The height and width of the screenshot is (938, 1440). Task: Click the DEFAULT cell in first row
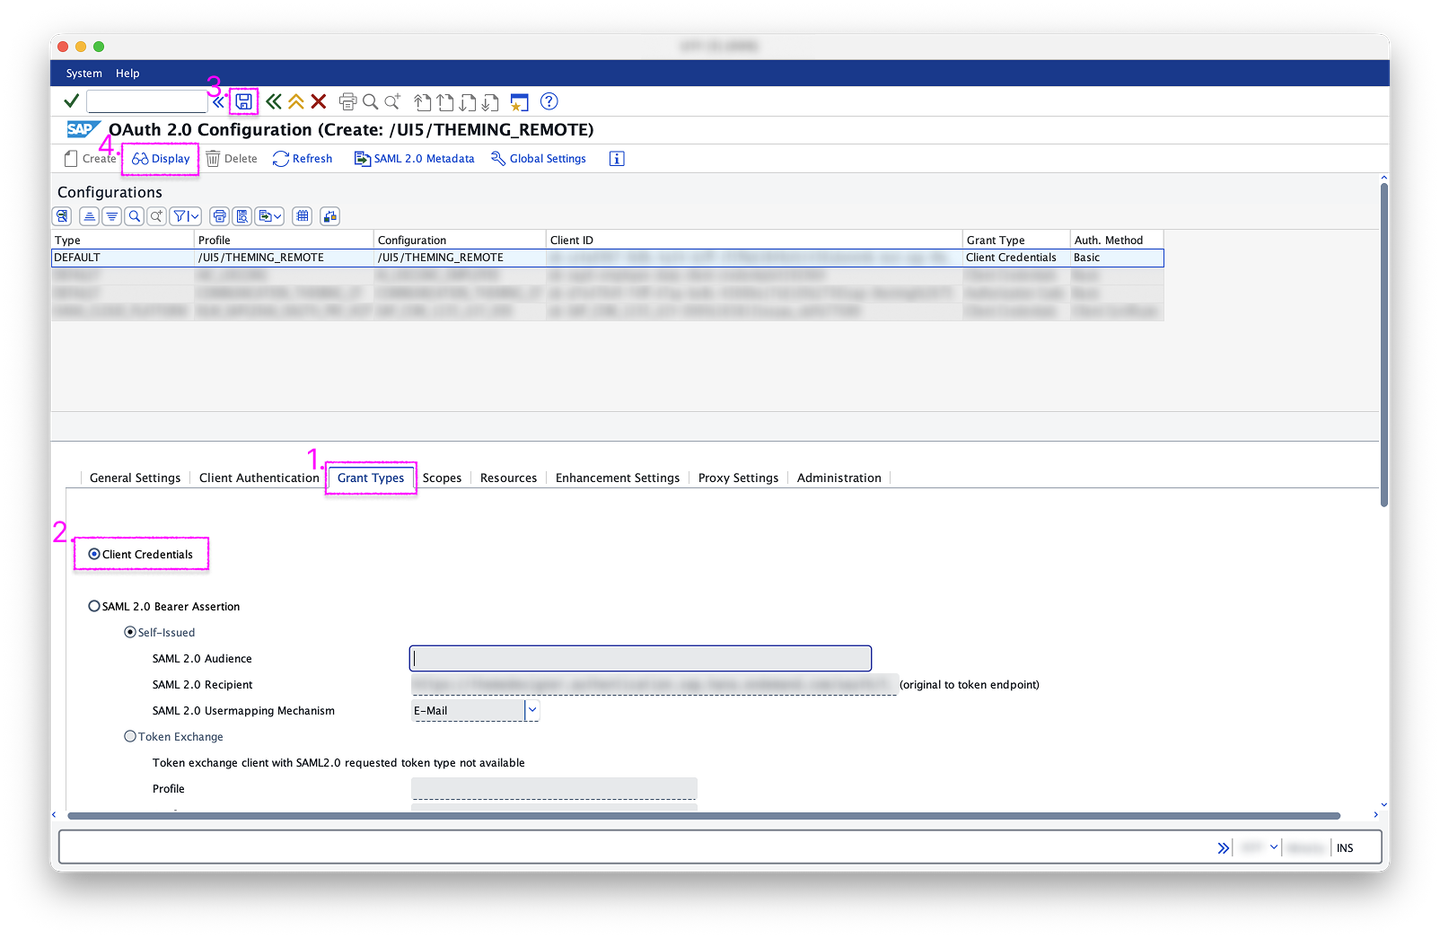(122, 257)
